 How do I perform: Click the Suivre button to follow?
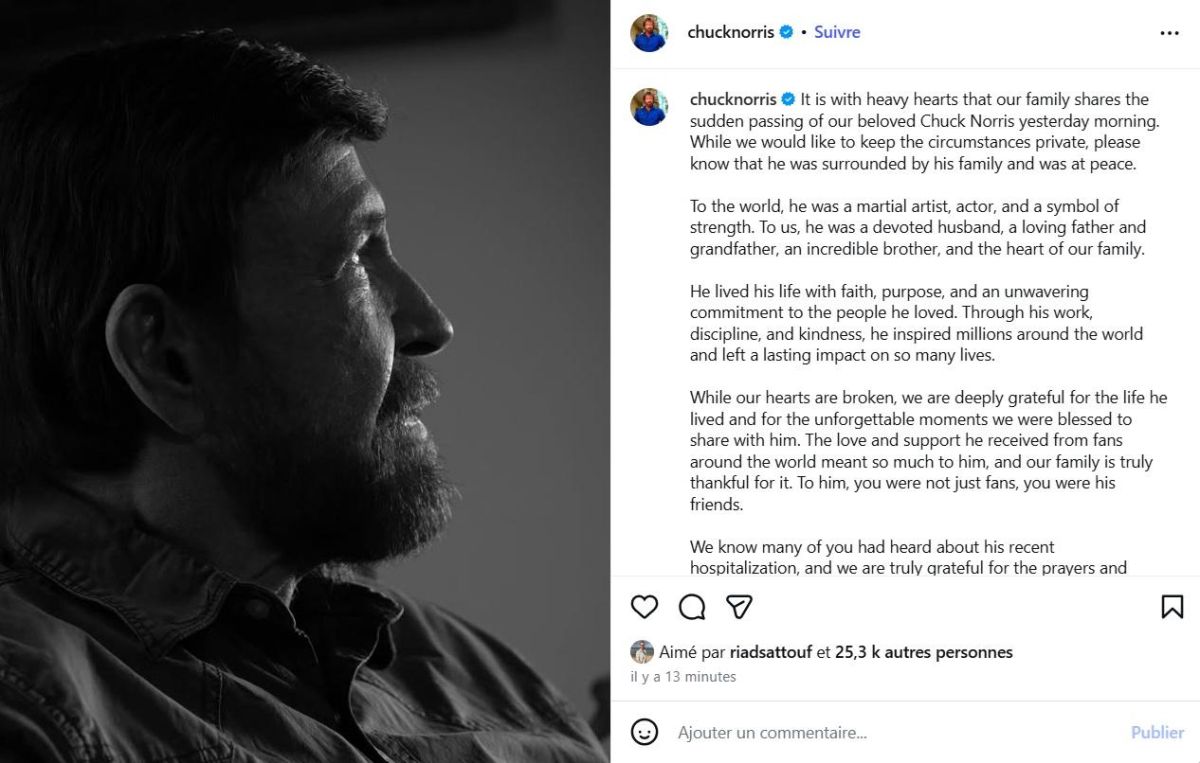coord(837,31)
